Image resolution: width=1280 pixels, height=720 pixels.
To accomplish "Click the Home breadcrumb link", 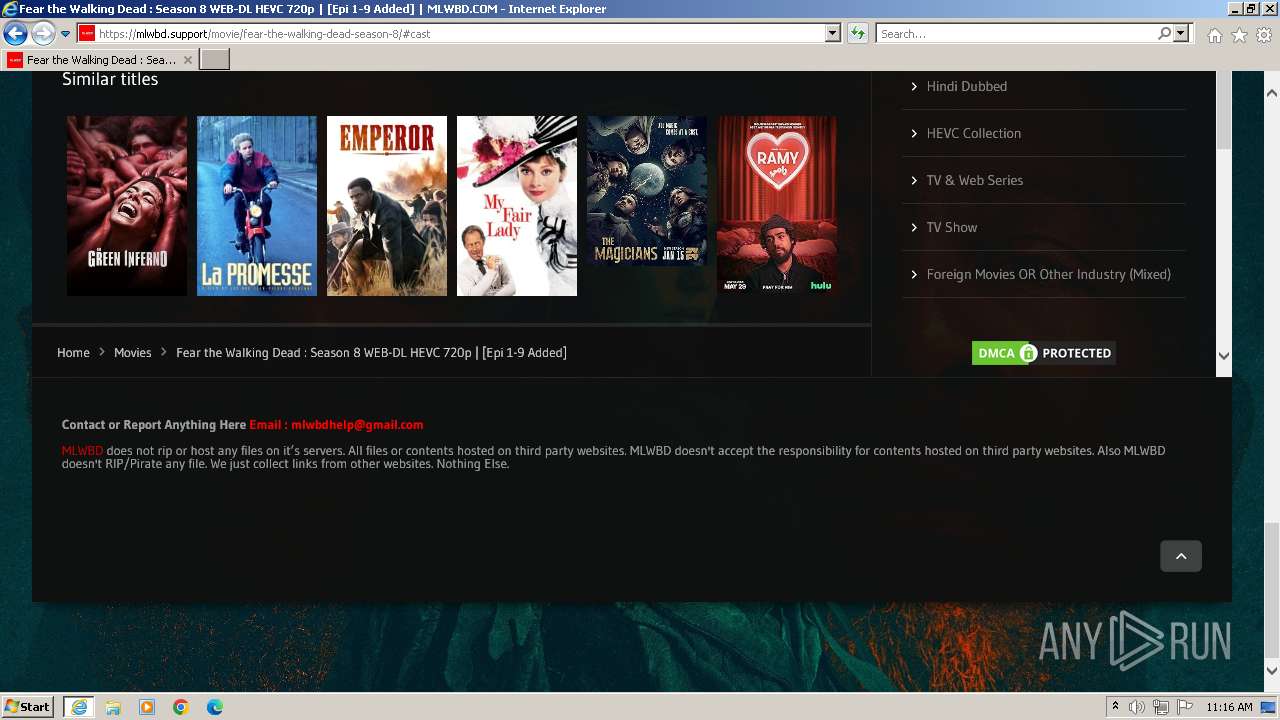I will click(73, 352).
